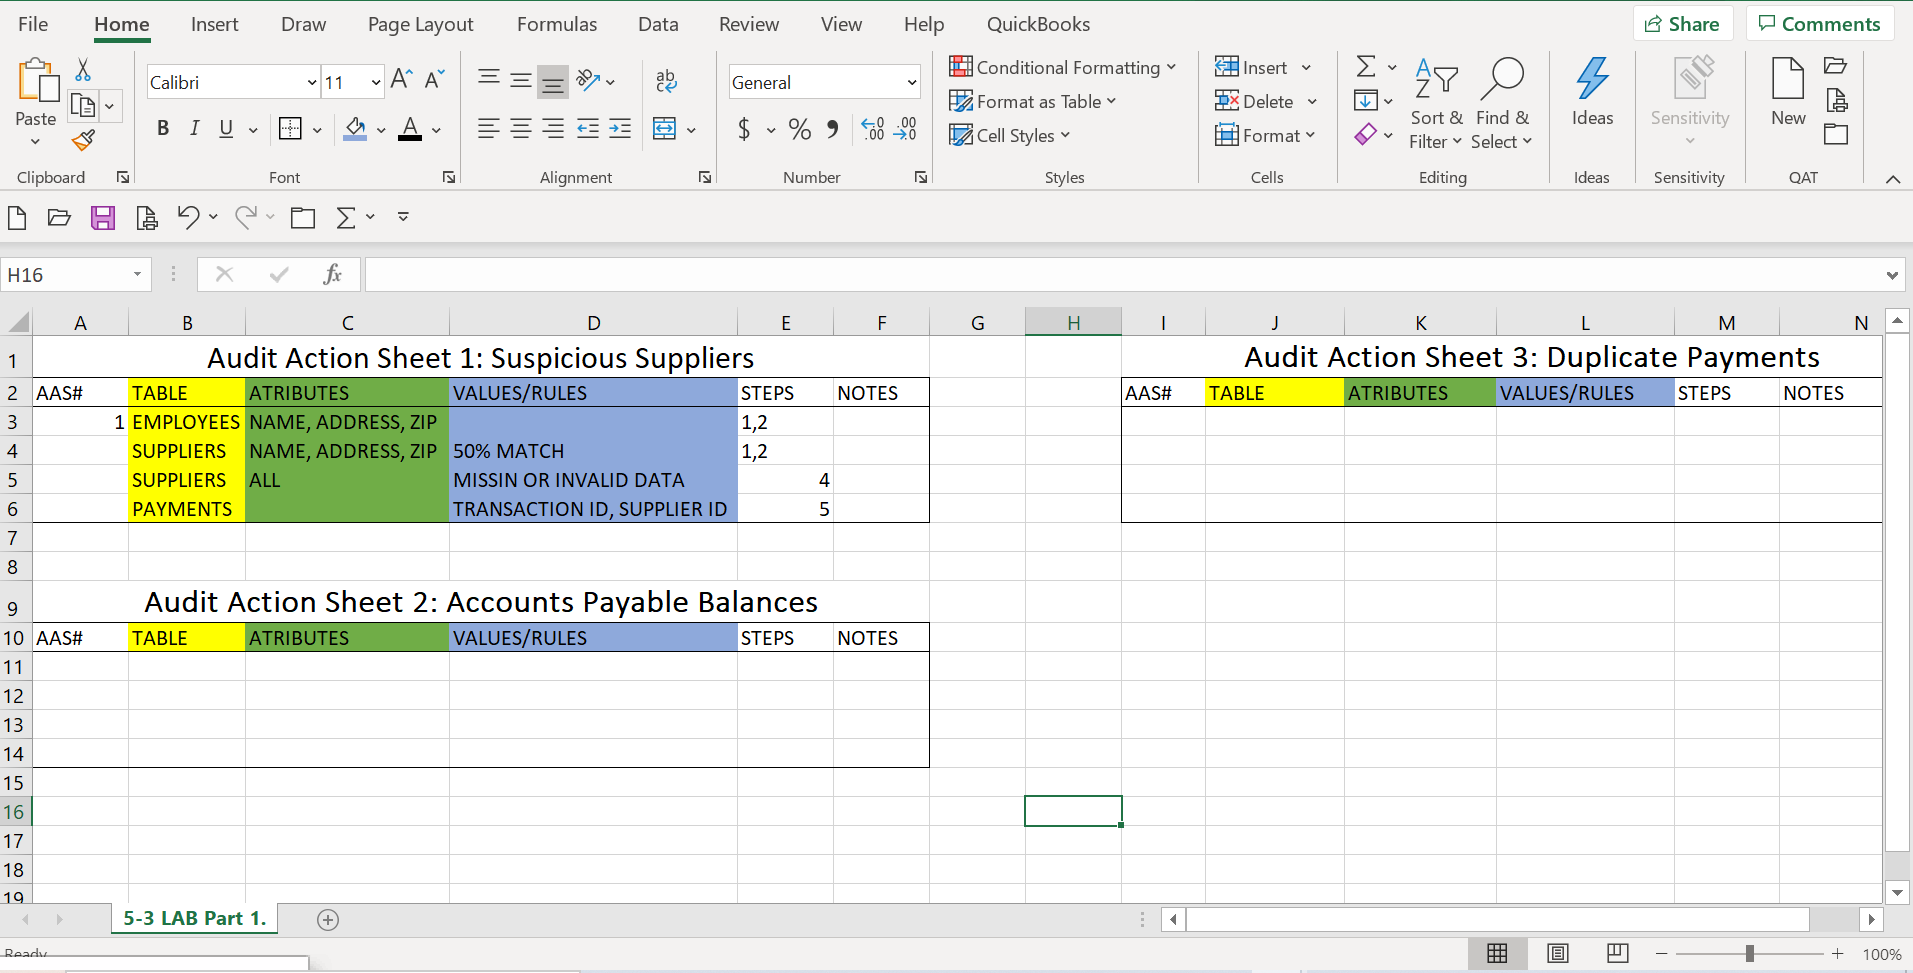
Task: Toggle italic formatting on the selection
Action: (194, 128)
